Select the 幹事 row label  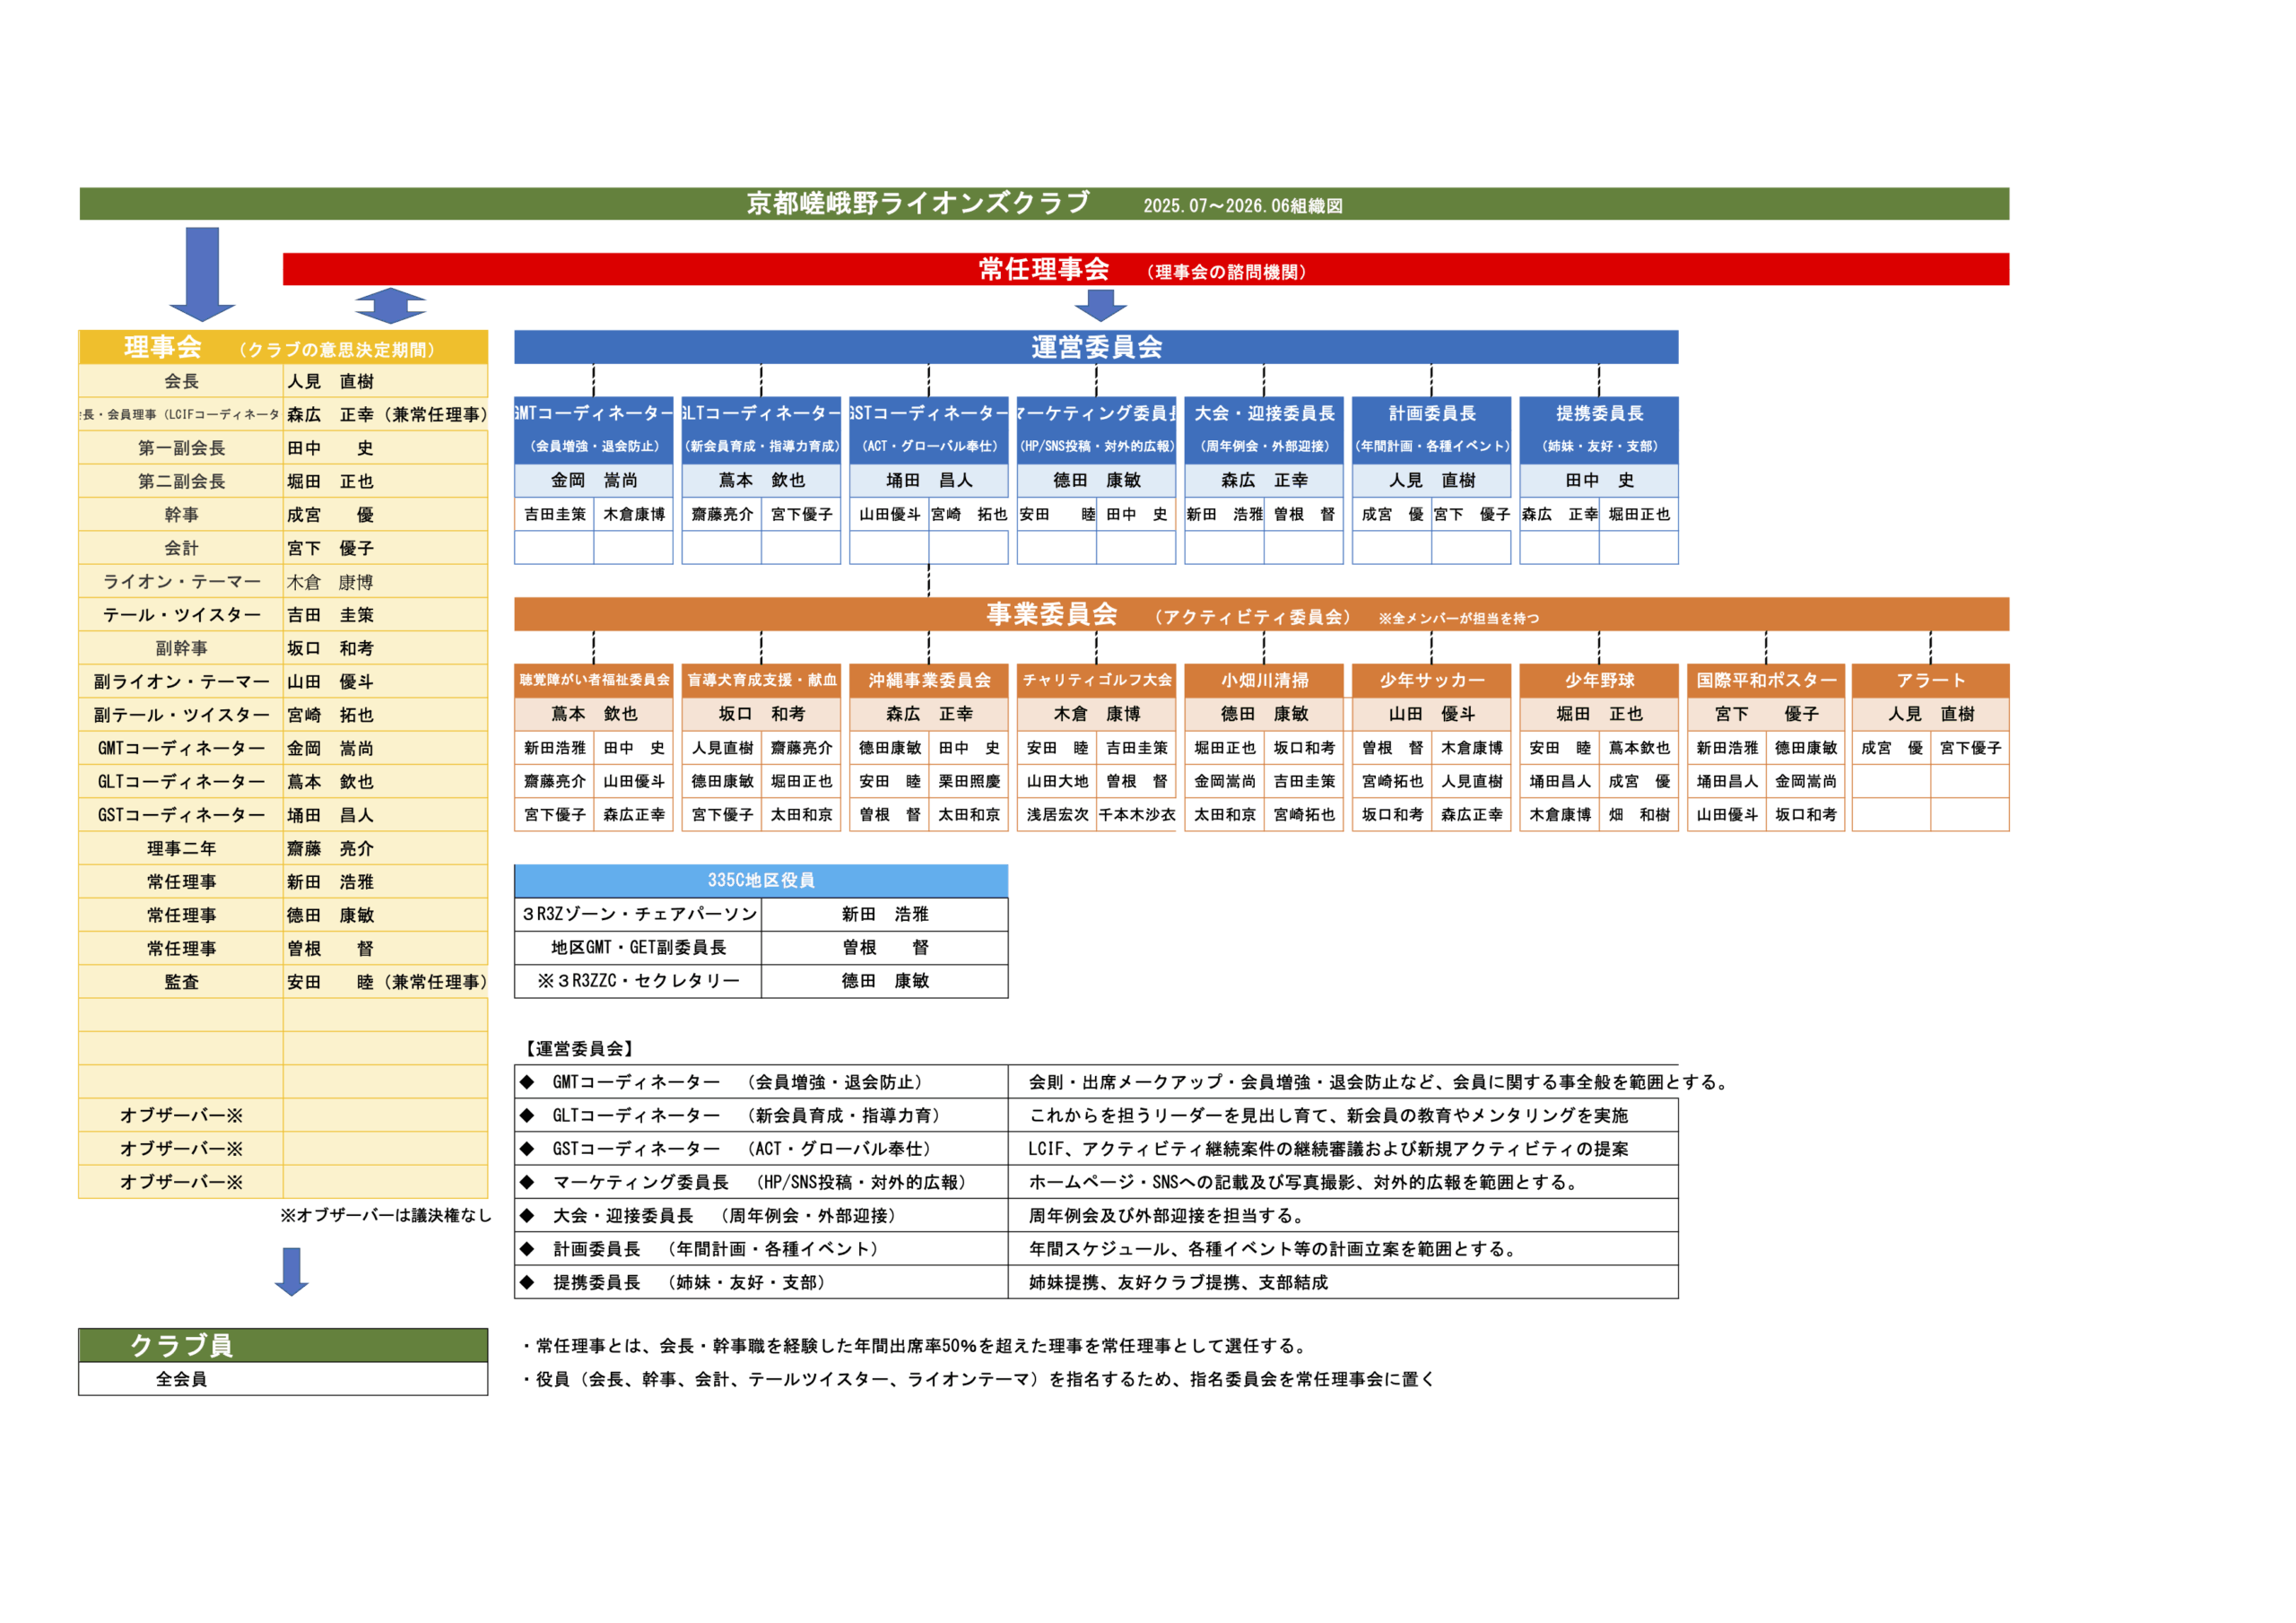tap(181, 514)
